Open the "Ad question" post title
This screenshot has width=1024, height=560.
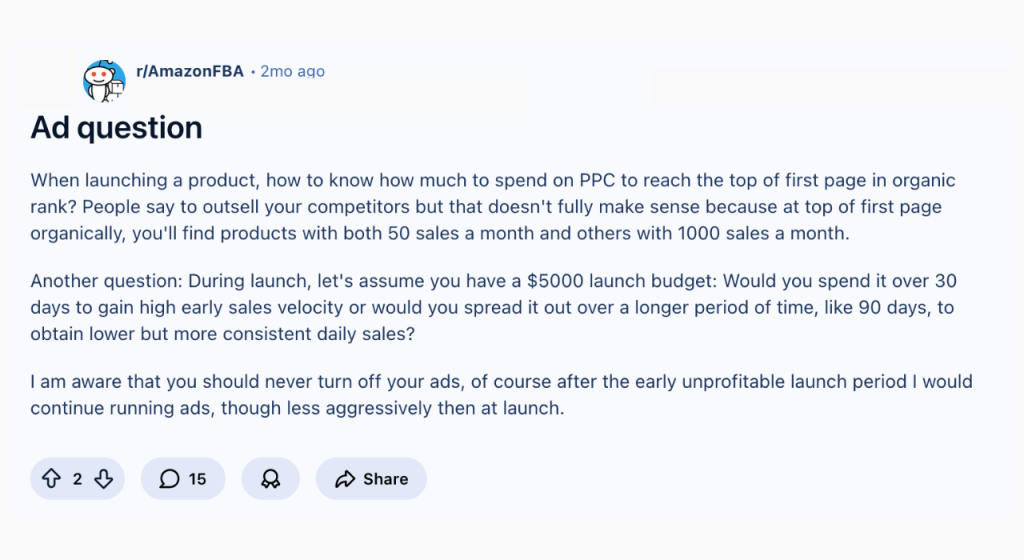pyautogui.click(x=116, y=127)
